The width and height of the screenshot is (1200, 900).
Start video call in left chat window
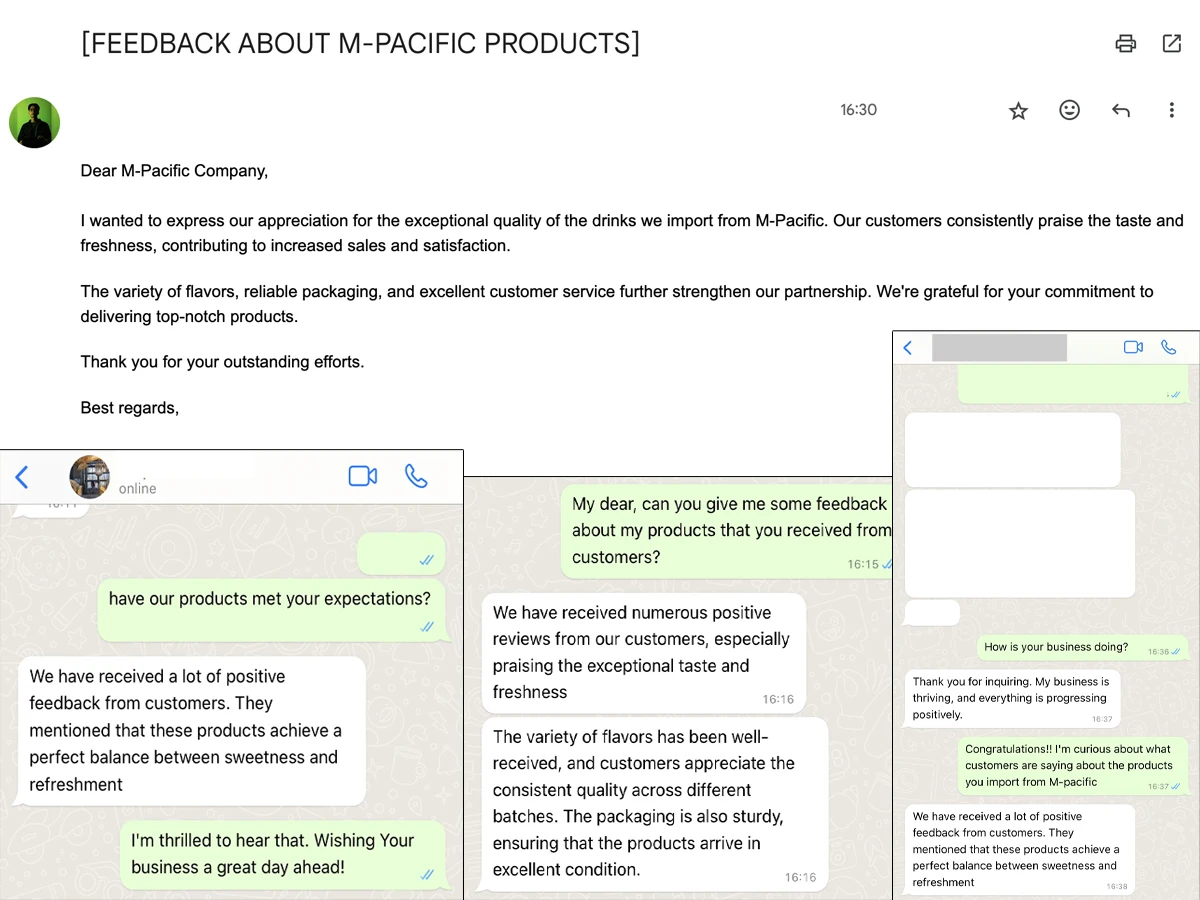[x=362, y=476]
